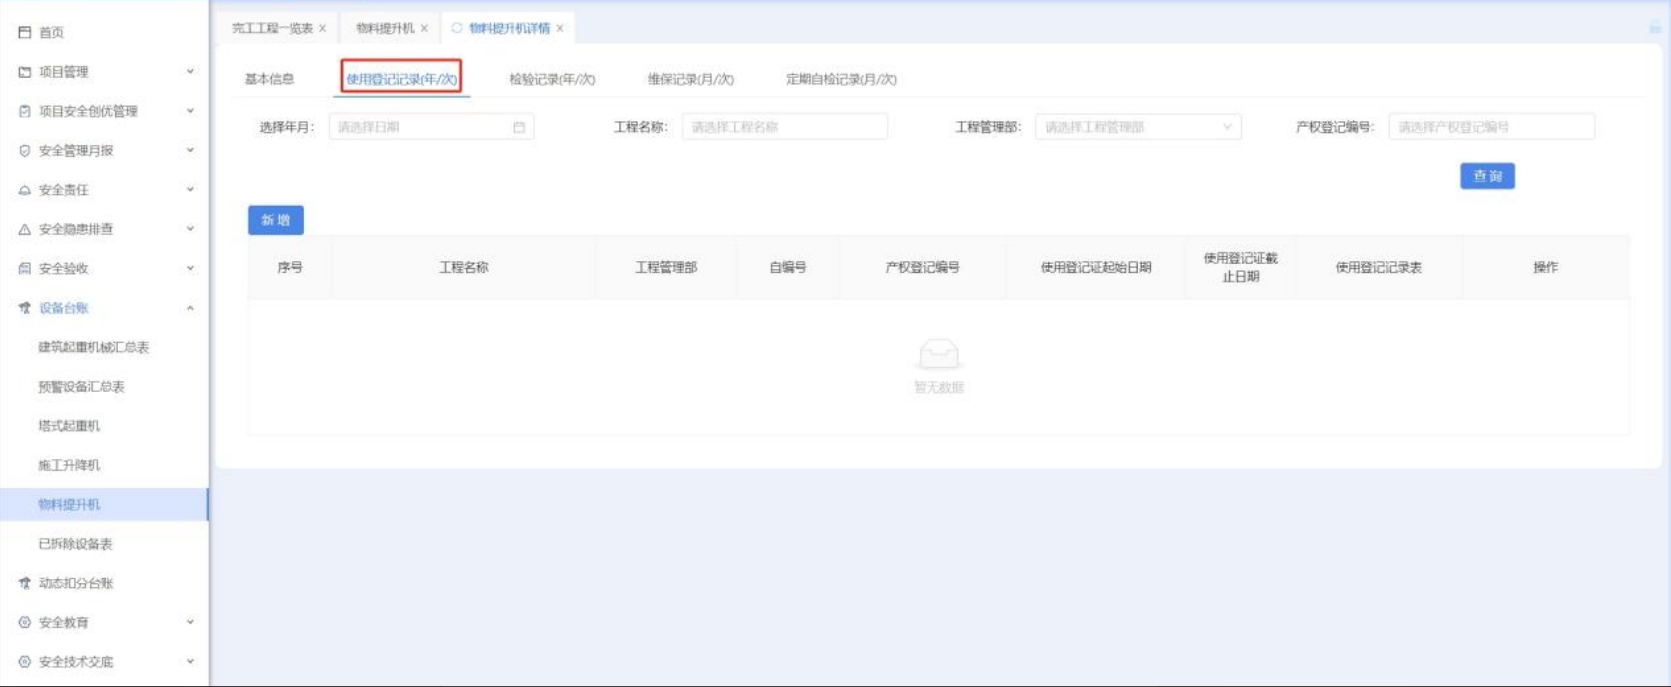This screenshot has height=687, width=1671.
Task: Click the 查询 search button
Action: (x=1486, y=177)
